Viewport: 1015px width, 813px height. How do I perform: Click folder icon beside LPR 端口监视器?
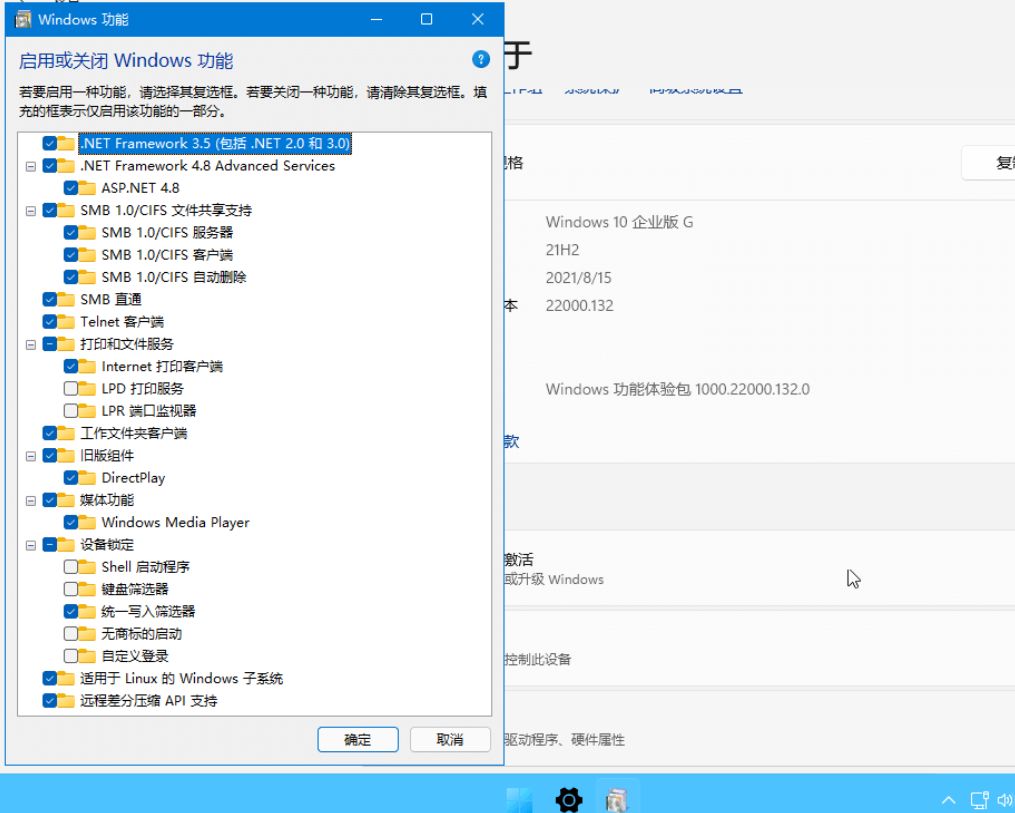point(87,411)
